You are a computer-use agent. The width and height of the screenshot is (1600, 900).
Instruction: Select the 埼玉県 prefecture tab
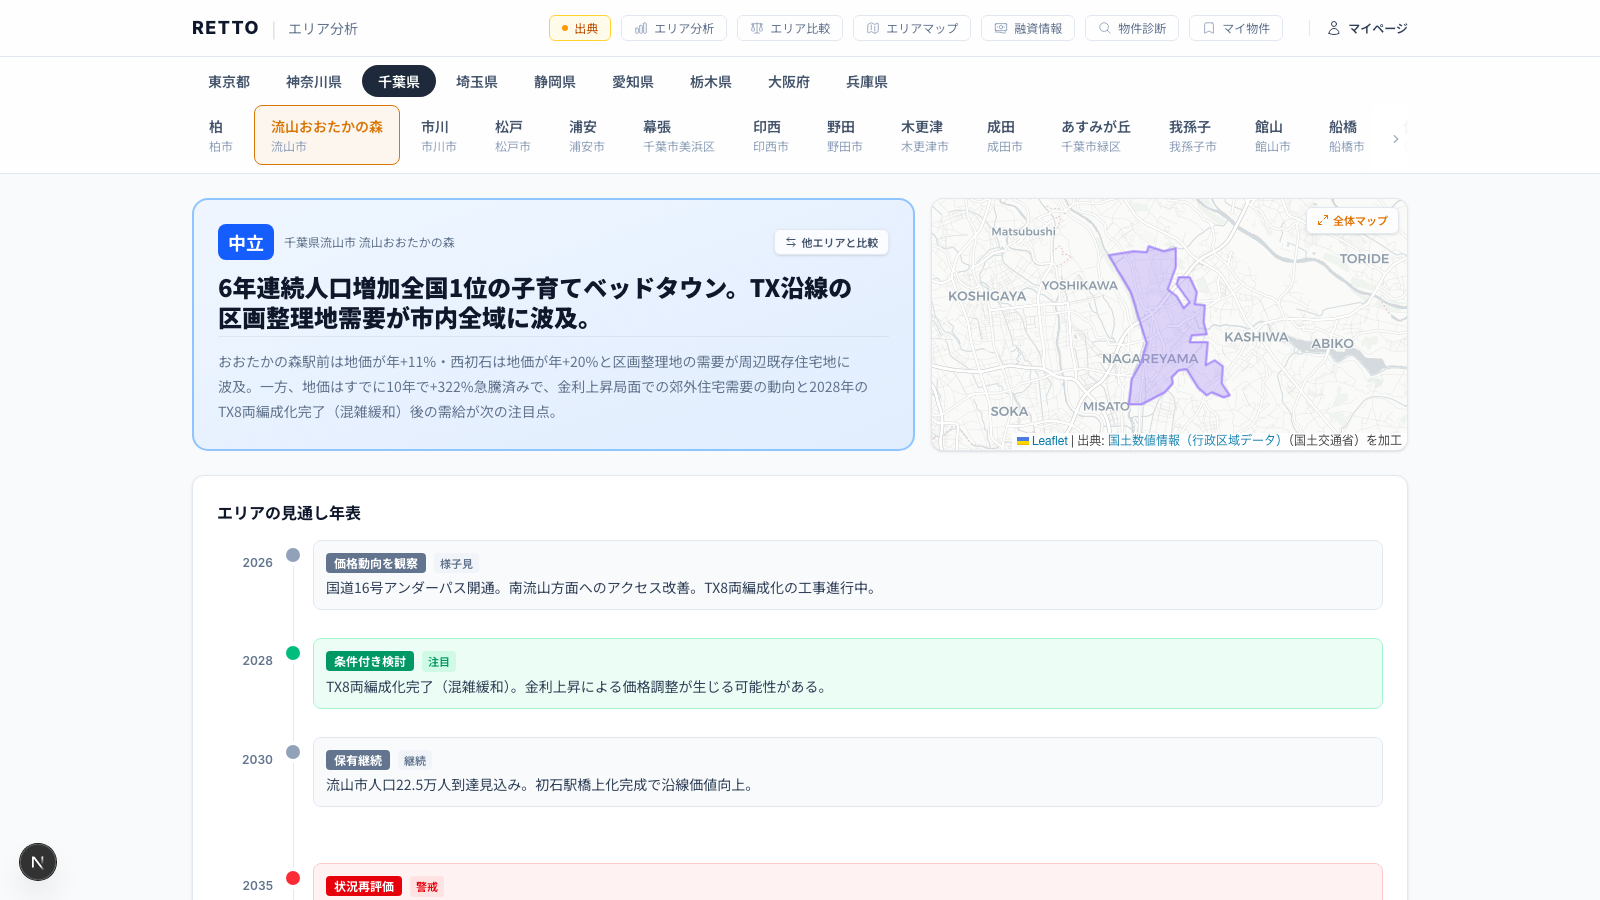pos(477,81)
